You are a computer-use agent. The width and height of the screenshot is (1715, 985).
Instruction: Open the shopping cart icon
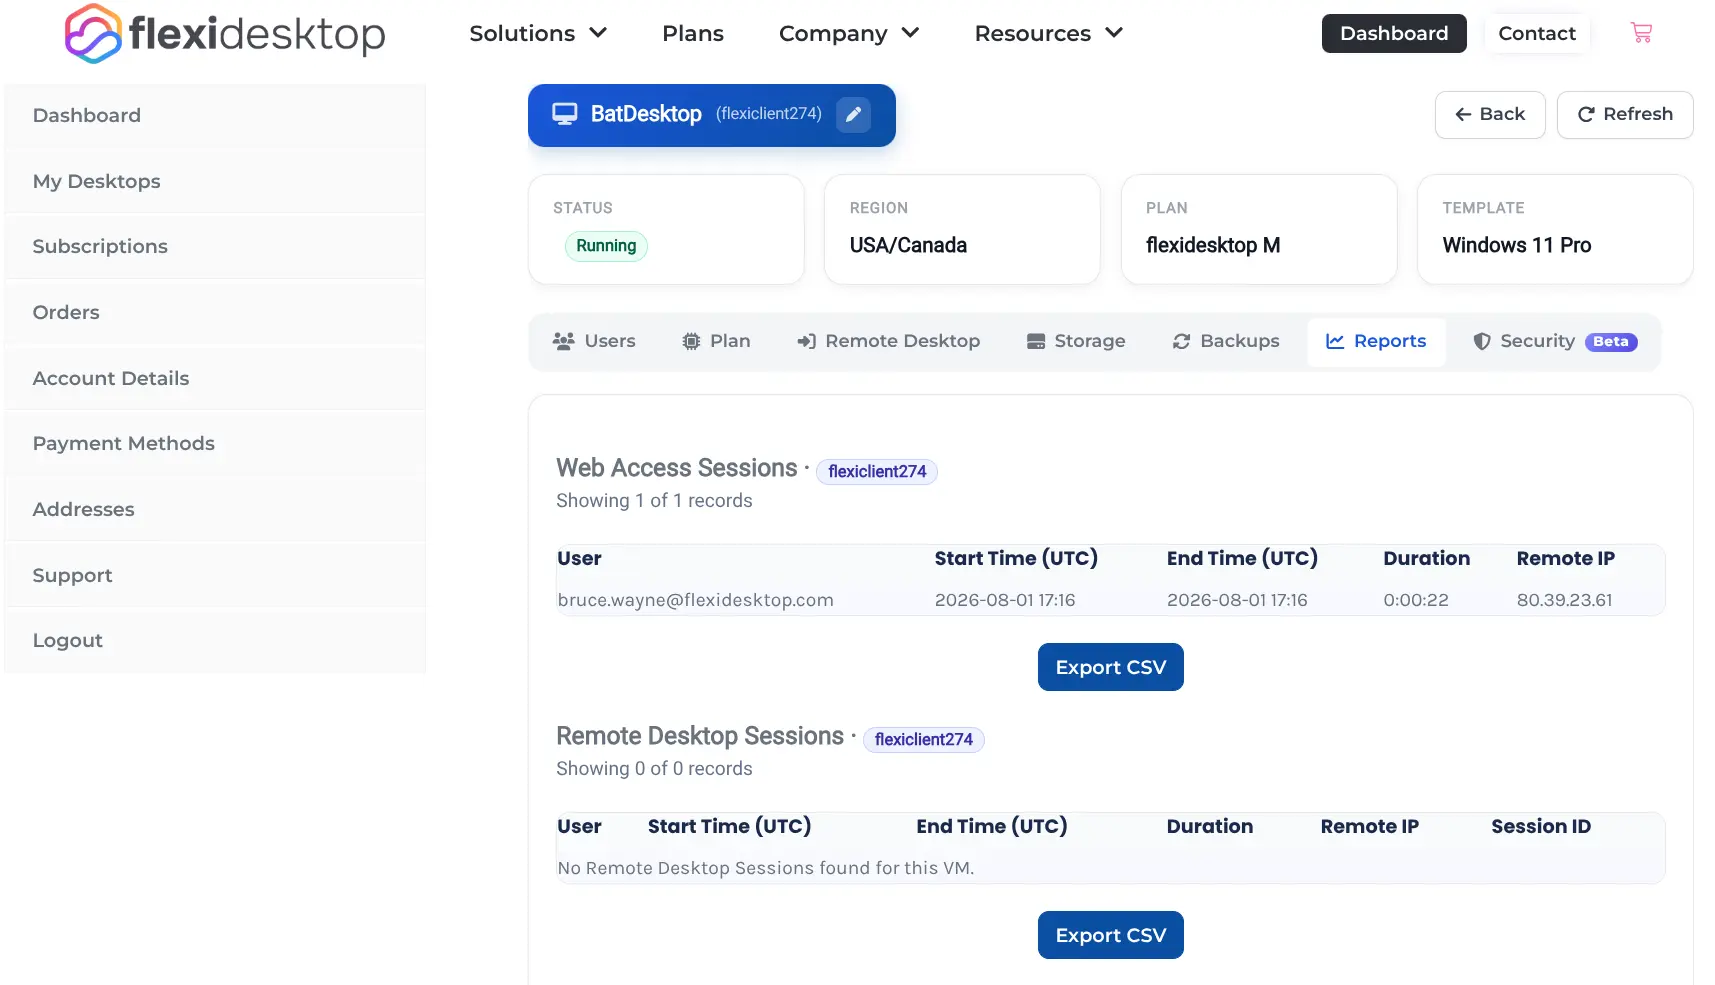tap(1641, 33)
